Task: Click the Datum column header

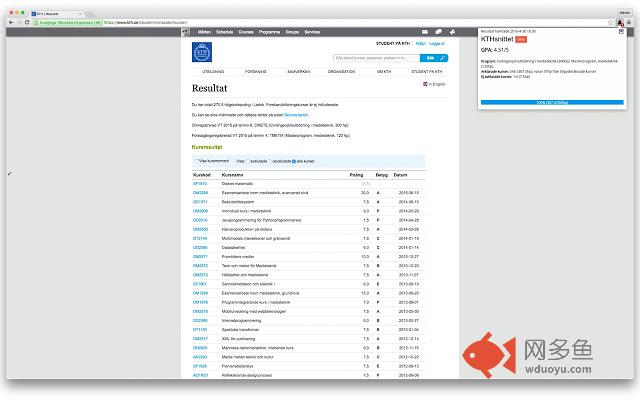Action: click(x=400, y=175)
